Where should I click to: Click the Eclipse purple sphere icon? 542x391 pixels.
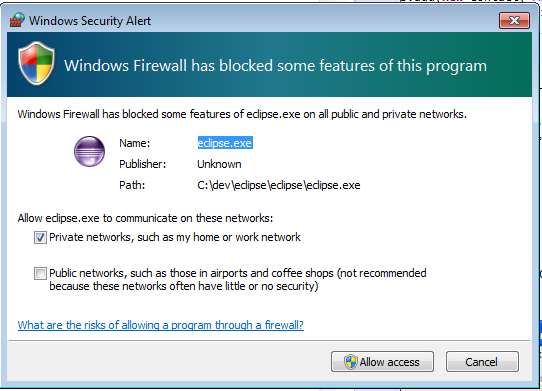click(x=90, y=151)
